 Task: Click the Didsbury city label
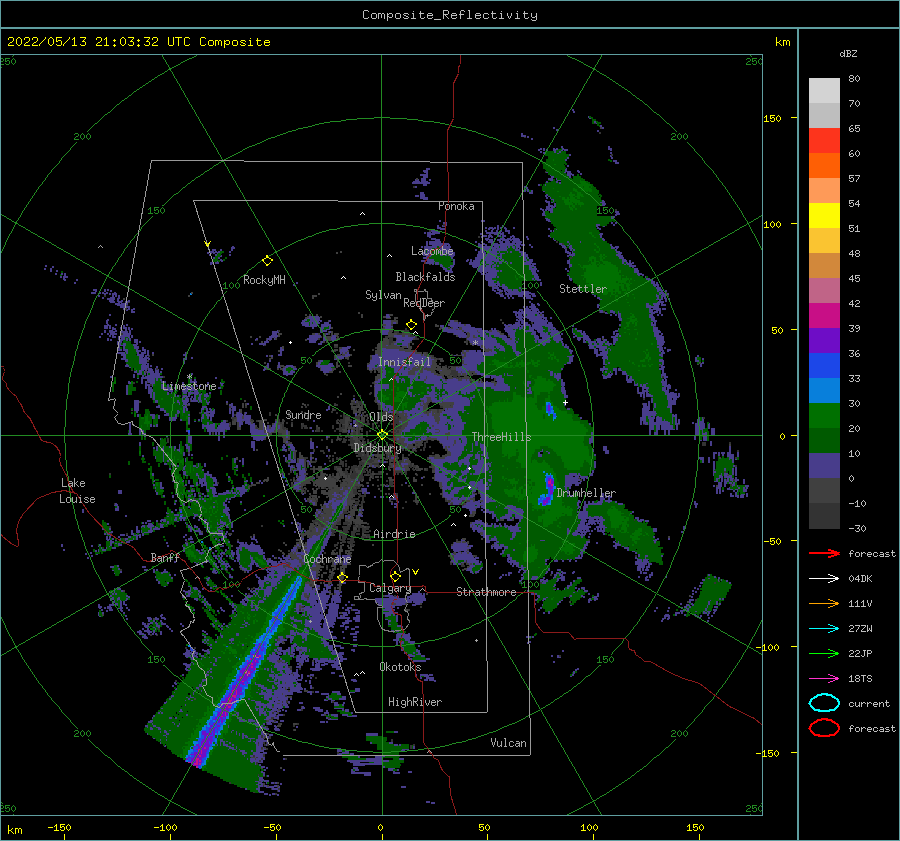pyautogui.click(x=377, y=448)
